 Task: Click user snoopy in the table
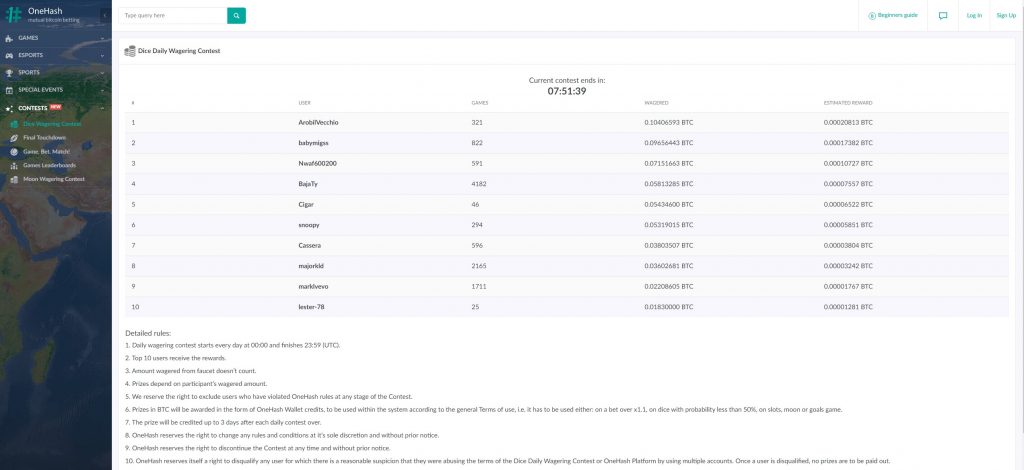coord(309,225)
